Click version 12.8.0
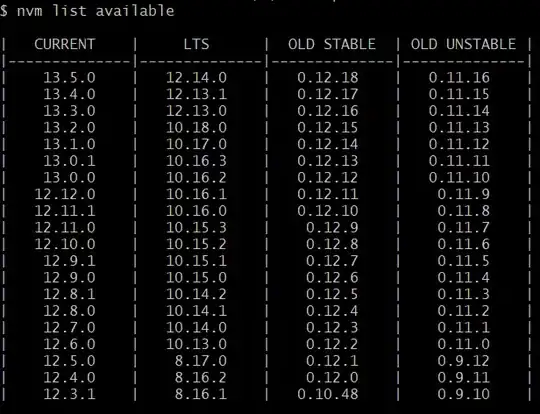540x414 pixels. (x=69, y=311)
